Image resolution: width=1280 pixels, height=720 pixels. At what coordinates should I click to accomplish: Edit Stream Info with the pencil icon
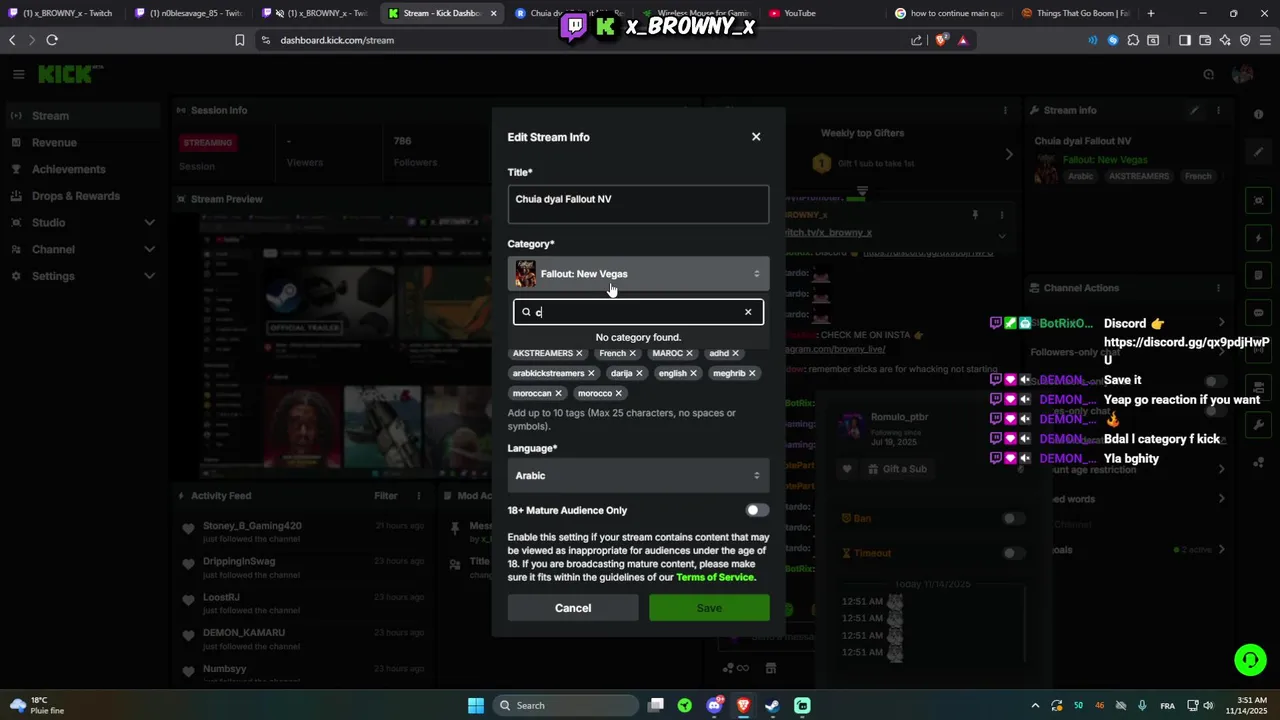(1194, 110)
